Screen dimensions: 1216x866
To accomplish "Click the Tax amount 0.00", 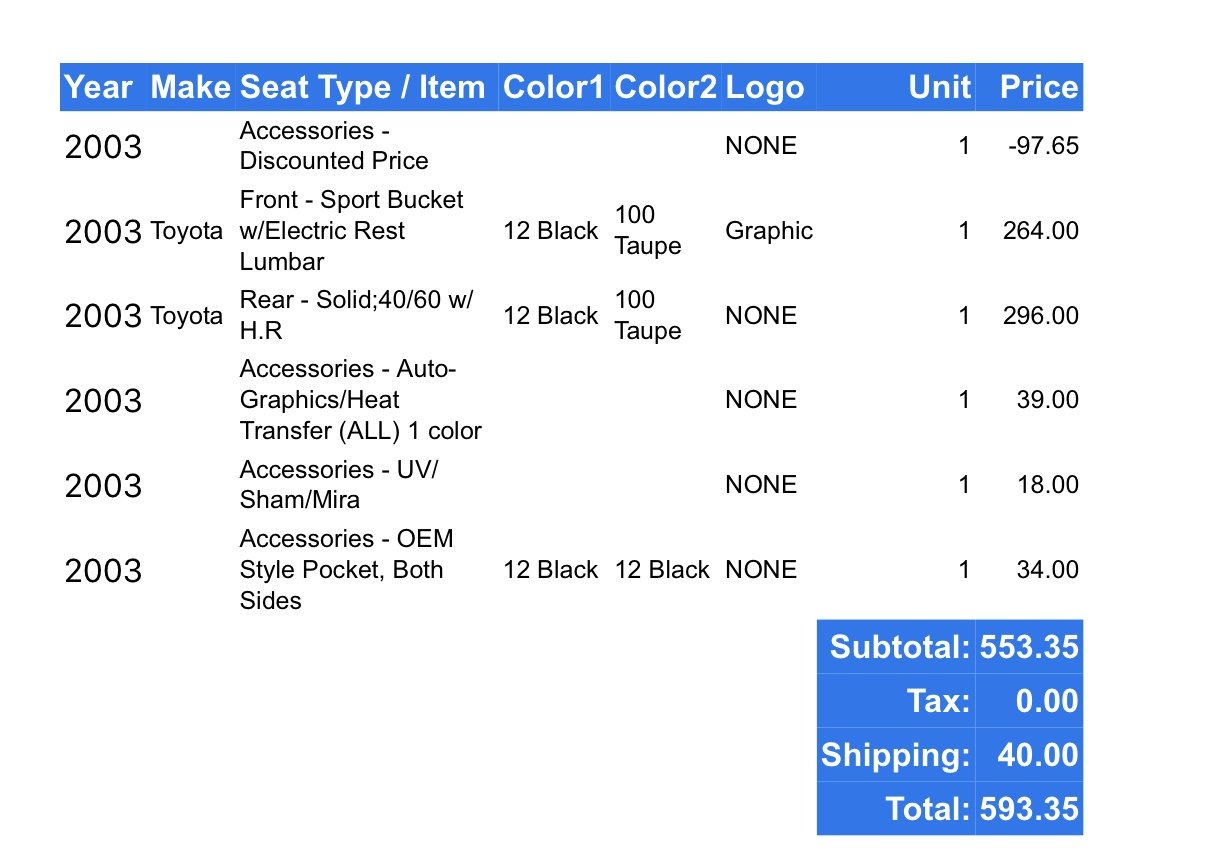I will click(x=1047, y=701).
